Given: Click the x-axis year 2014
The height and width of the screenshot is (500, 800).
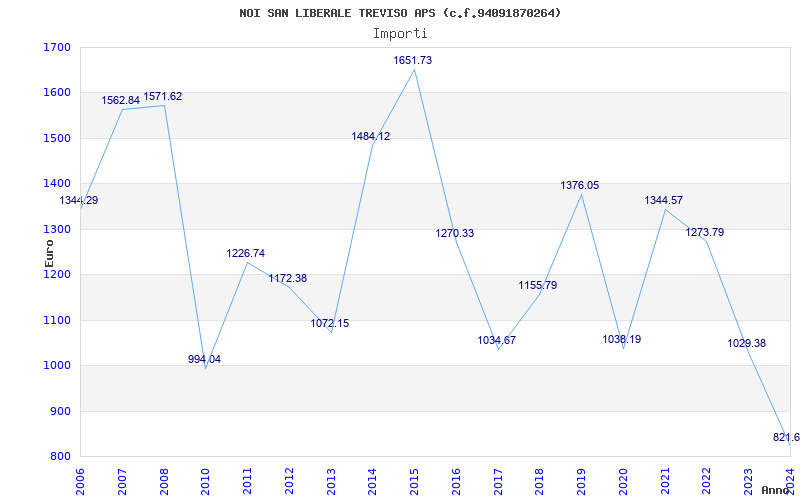Looking at the screenshot, I should point(373,482).
